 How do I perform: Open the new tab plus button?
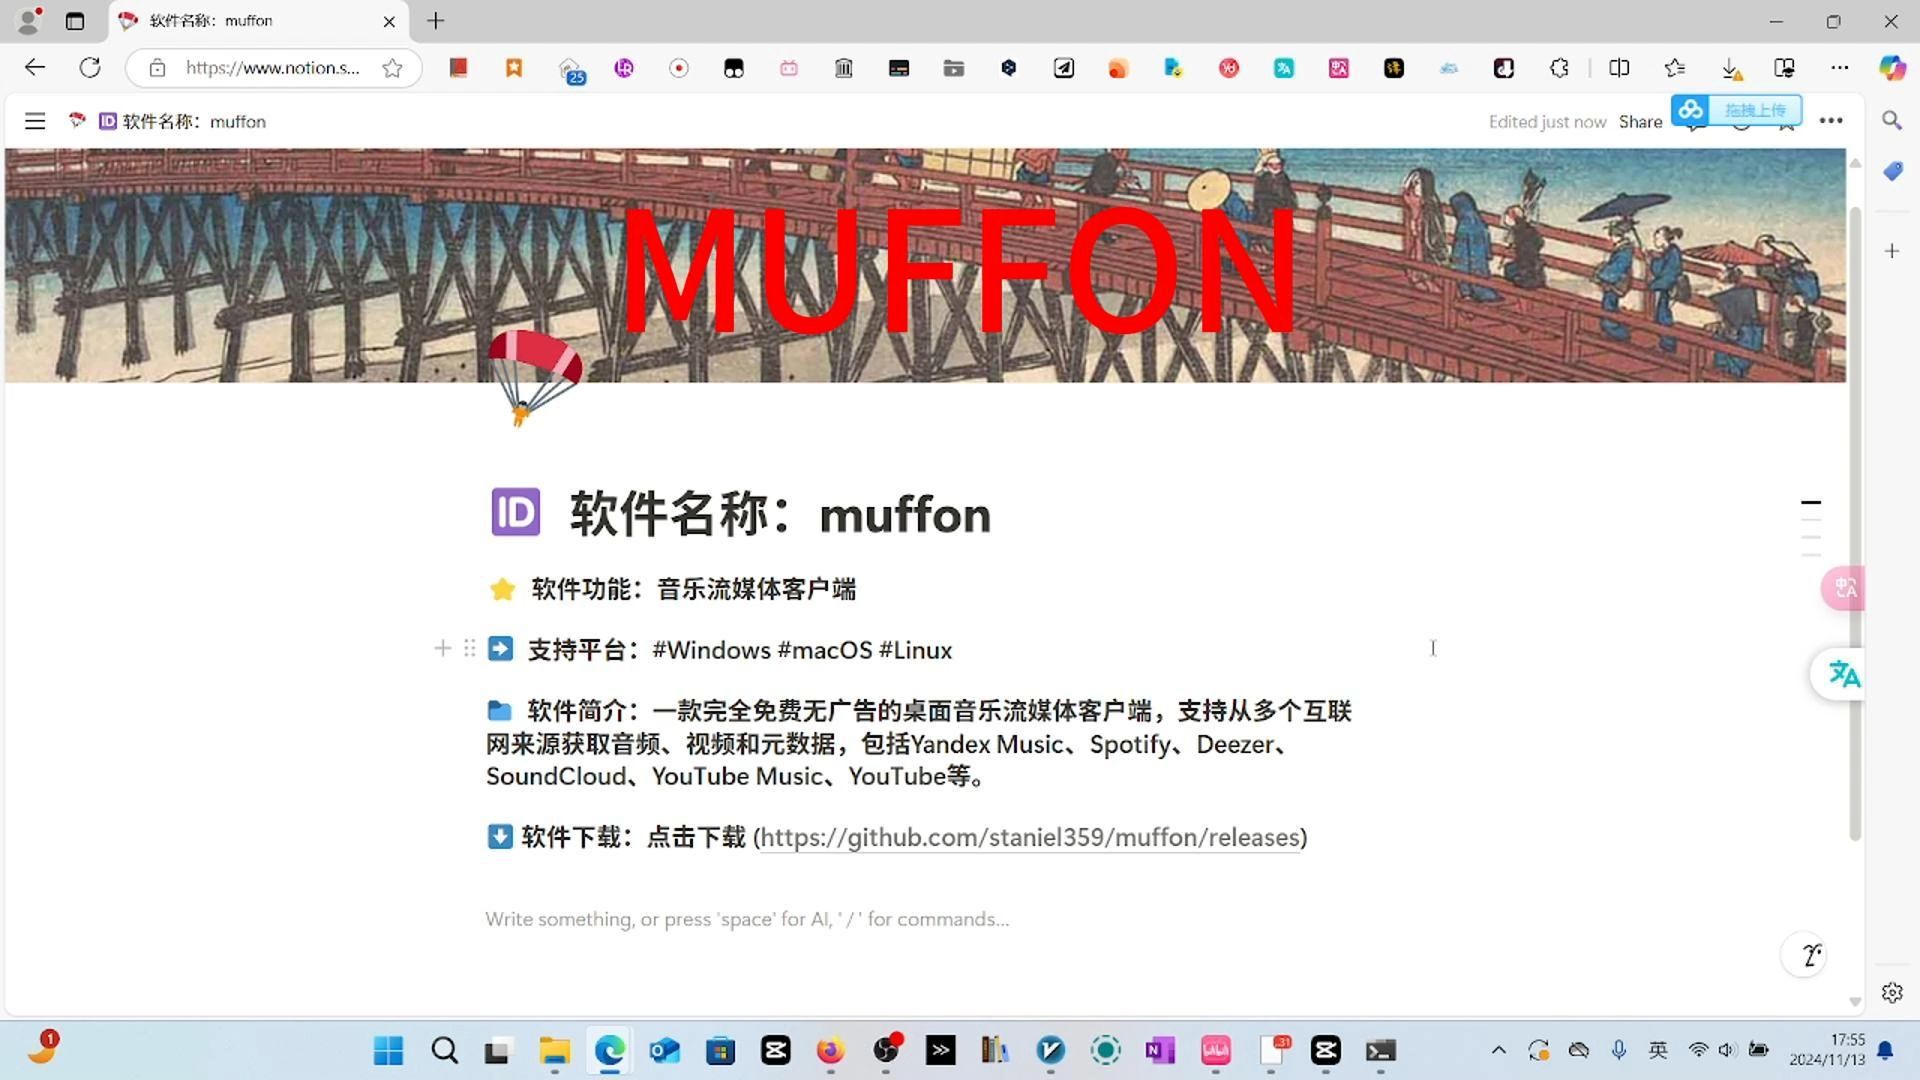point(436,21)
